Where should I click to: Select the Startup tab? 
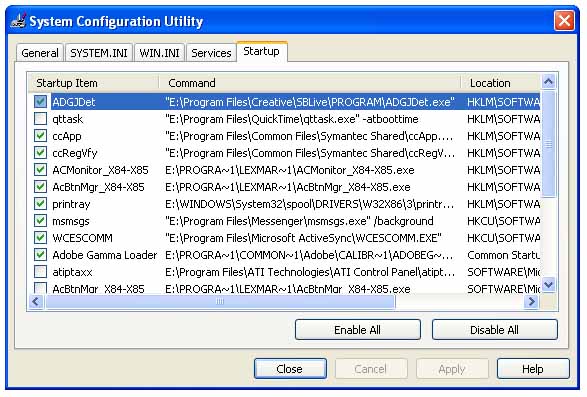pos(262,51)
